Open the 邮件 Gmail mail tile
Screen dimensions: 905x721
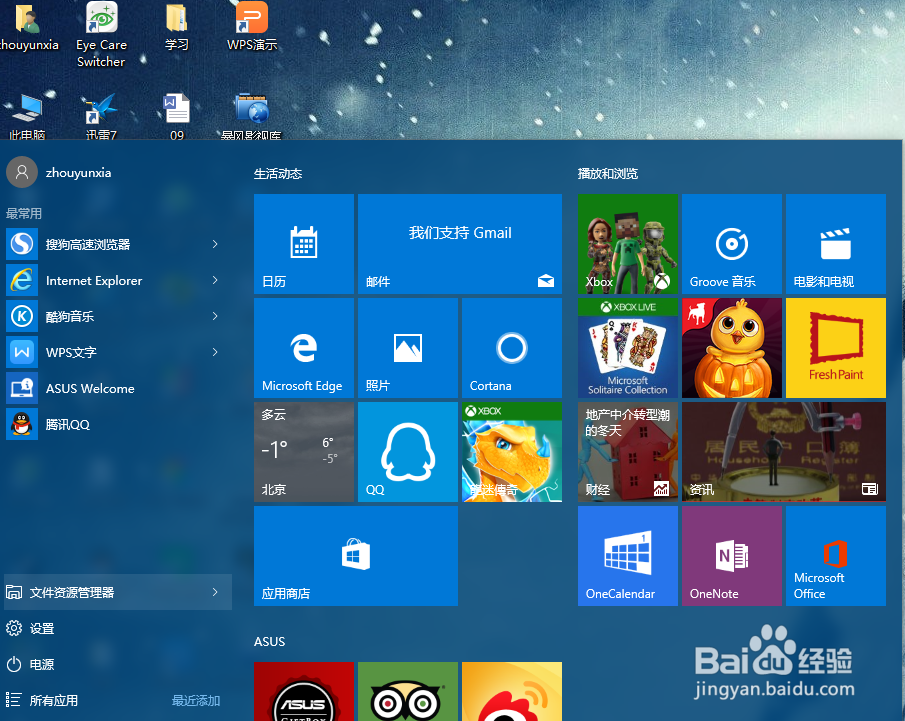459,244
